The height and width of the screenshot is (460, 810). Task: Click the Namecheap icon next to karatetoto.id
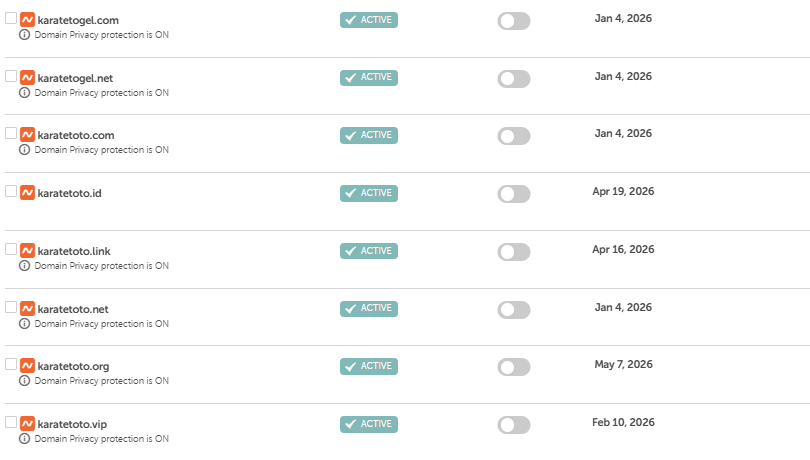click(27, 192)
